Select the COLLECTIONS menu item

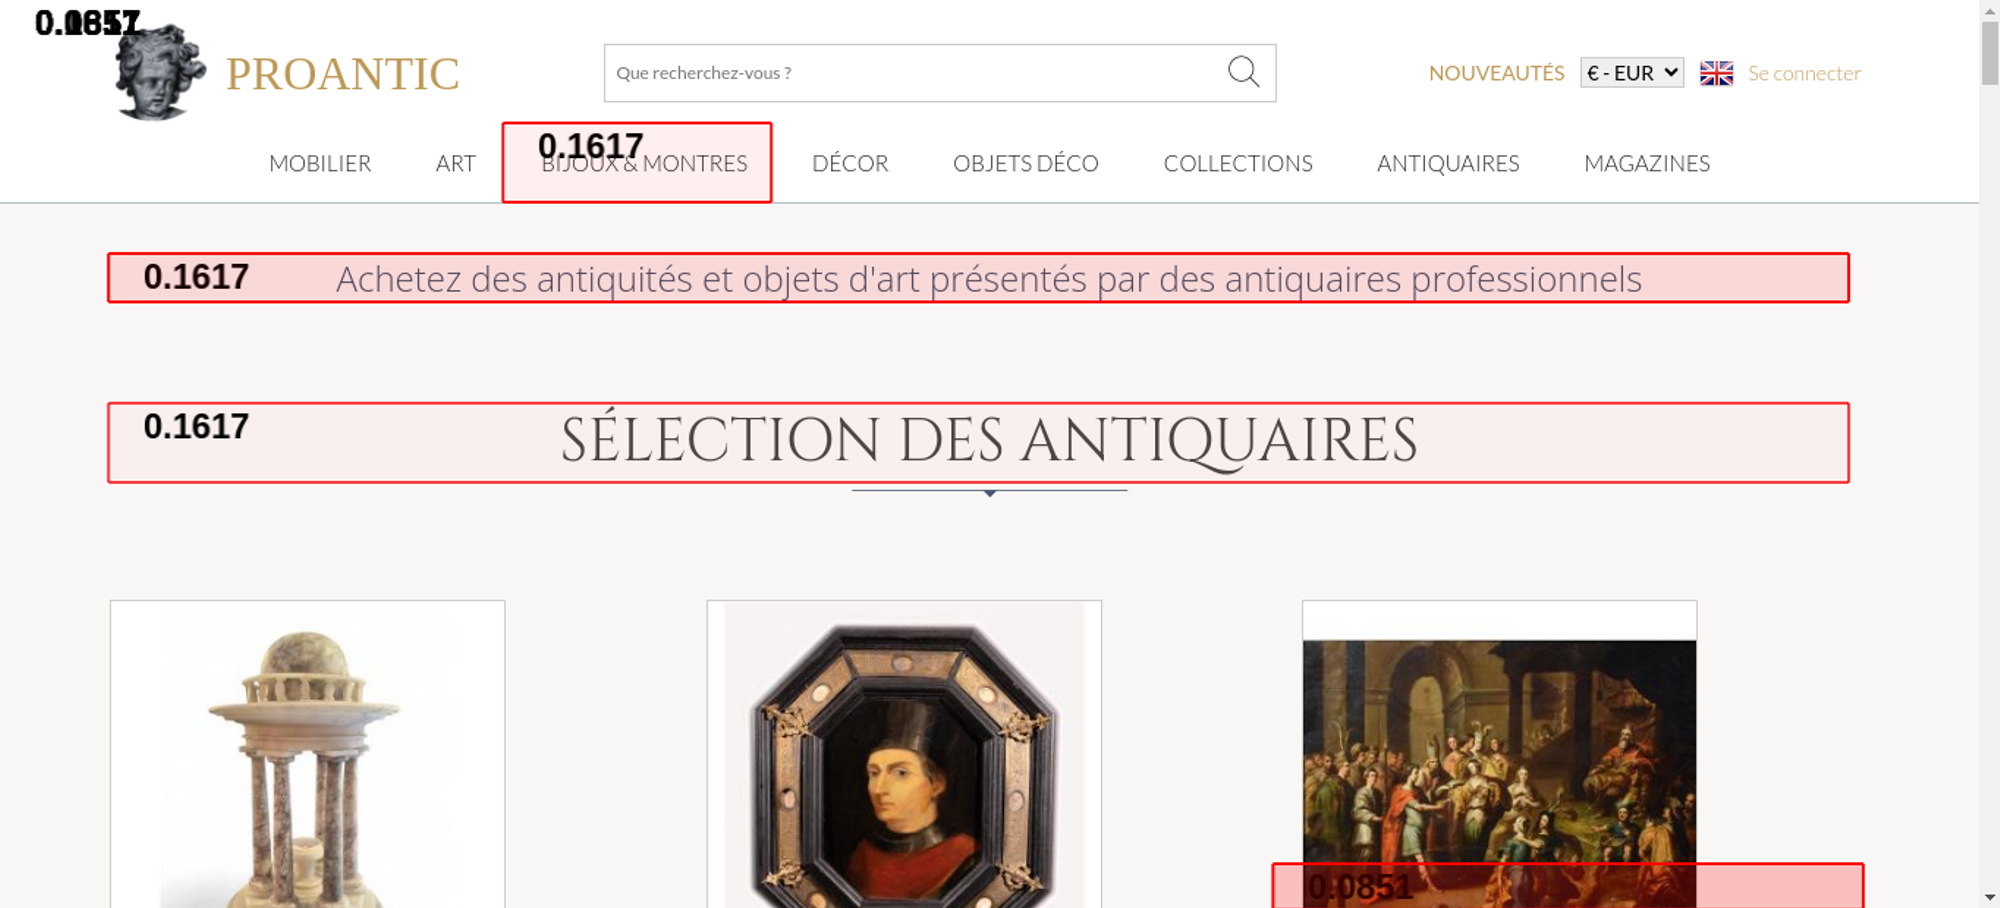pyautogui.click(x=1237, y=163)
